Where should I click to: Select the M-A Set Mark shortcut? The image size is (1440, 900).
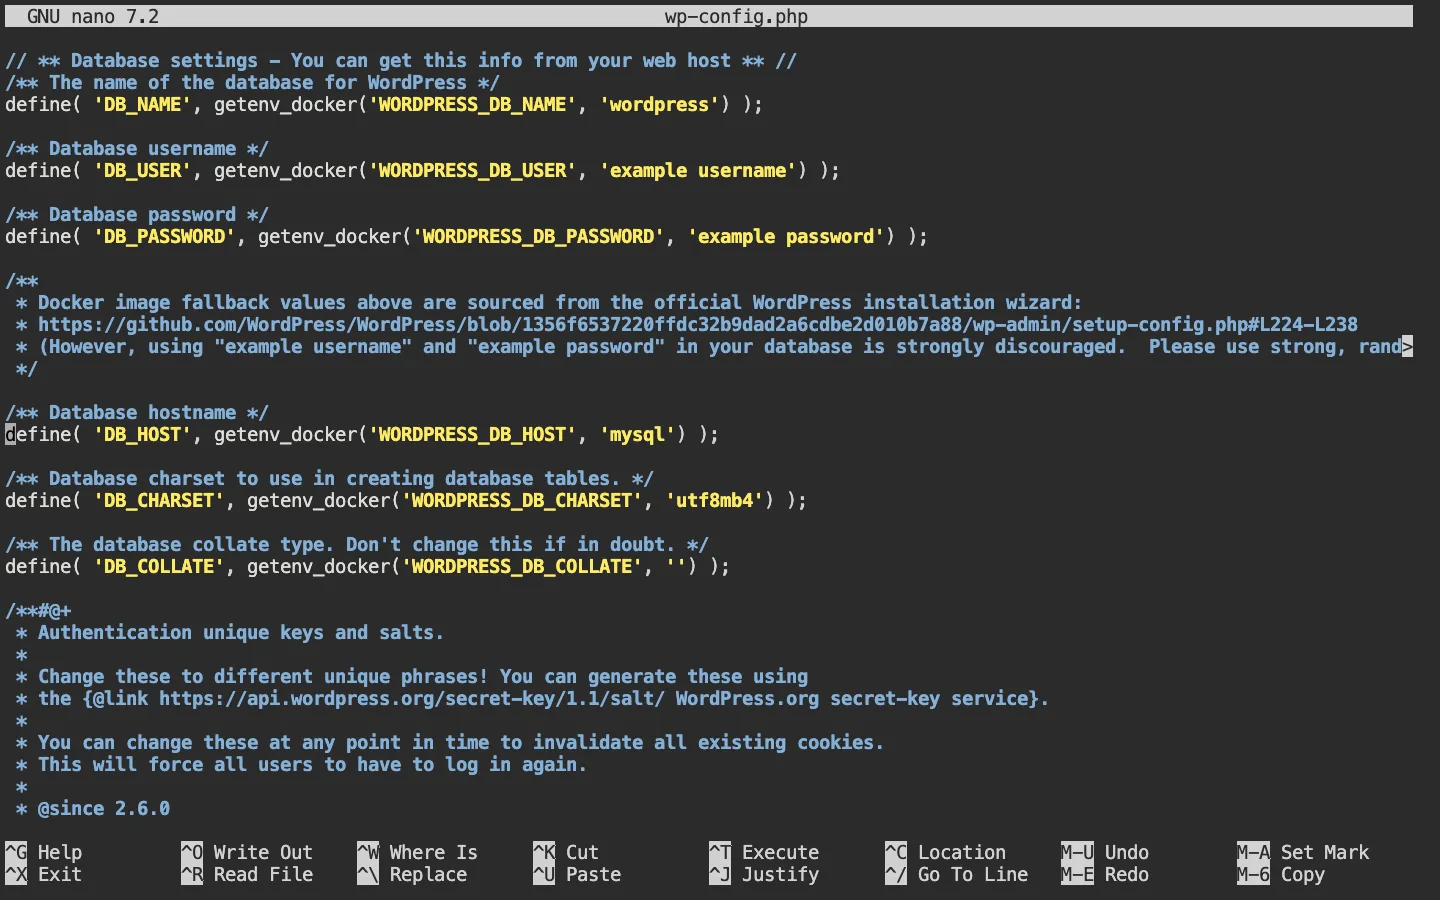1303,852
